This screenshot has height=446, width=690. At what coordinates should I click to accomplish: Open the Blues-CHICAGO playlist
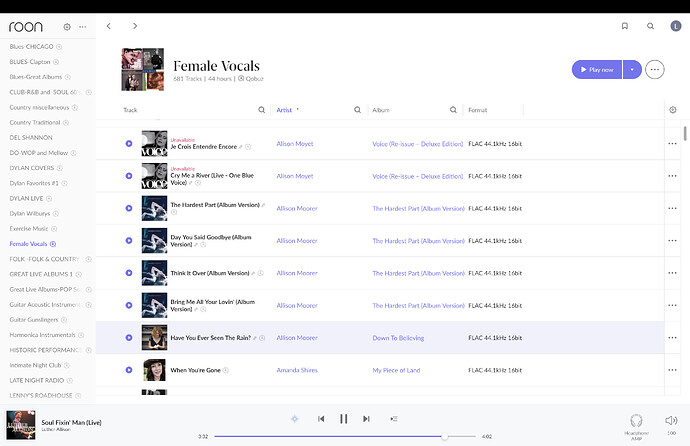pyautogui.click(x=31, y=47)
